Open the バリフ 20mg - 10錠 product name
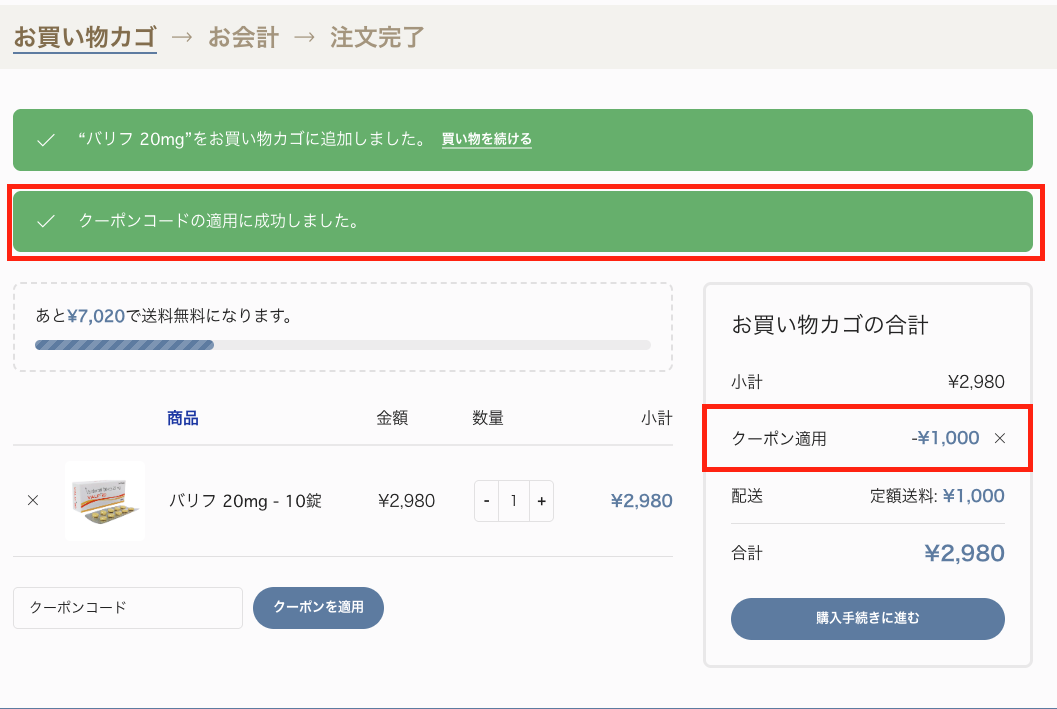This screenshot has width=1057, height=709. pyautogui.click(x=244, y=501)
